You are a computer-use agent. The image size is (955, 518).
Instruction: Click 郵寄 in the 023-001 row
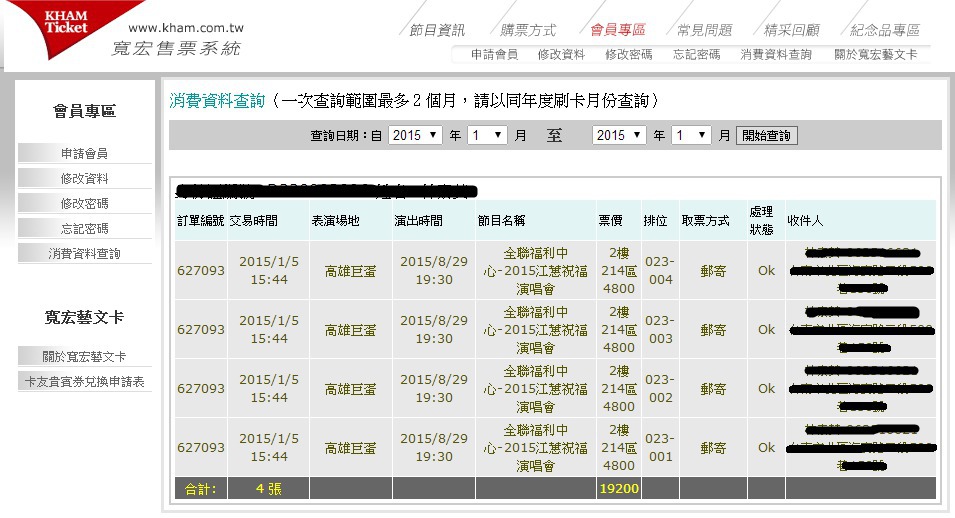[x=713, y=448]
